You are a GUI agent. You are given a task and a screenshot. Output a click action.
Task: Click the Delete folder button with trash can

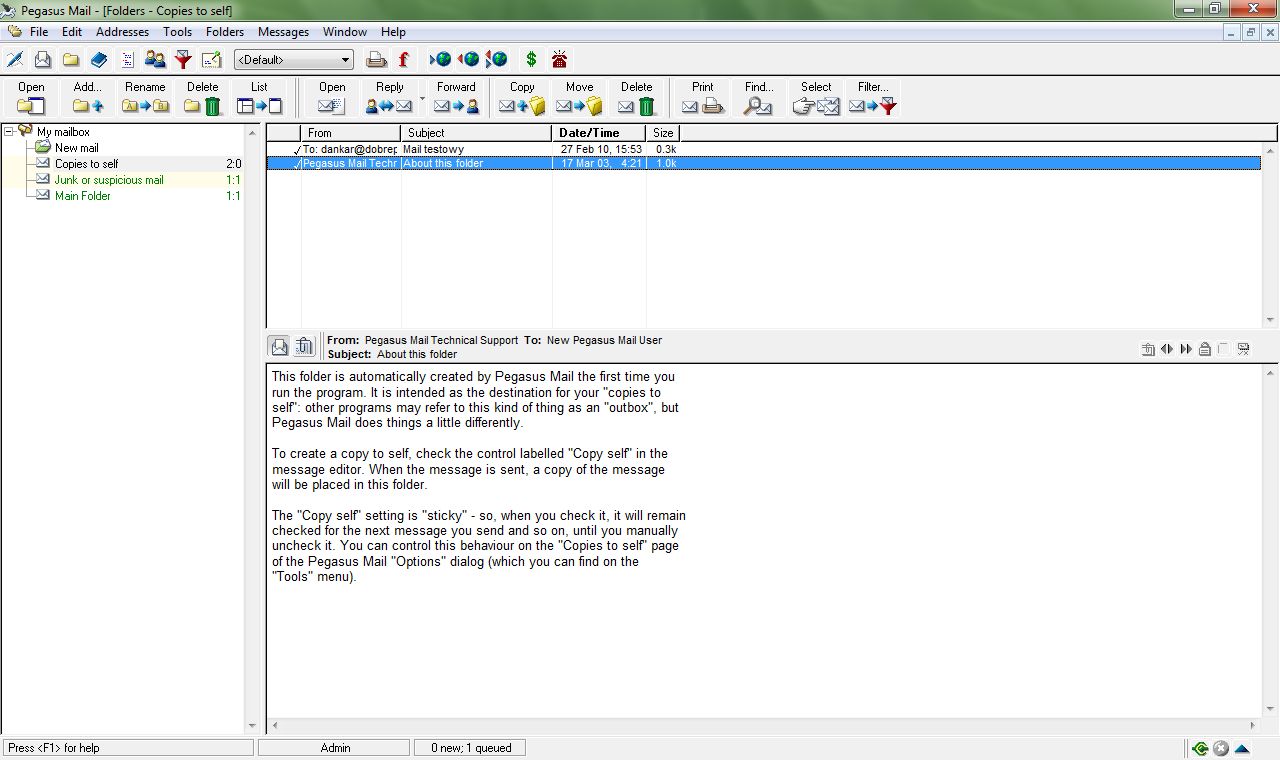coord(202,98)
